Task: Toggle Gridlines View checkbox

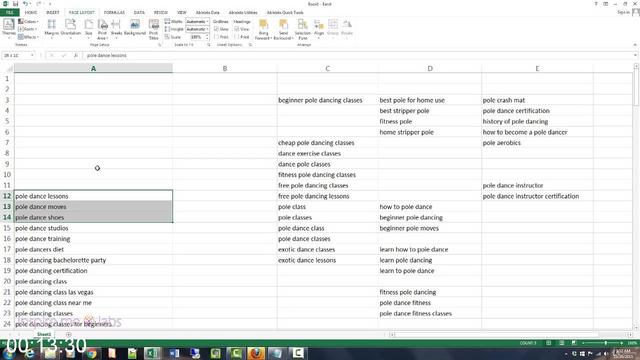Action: pyautogui.click(x=216, y=29)
